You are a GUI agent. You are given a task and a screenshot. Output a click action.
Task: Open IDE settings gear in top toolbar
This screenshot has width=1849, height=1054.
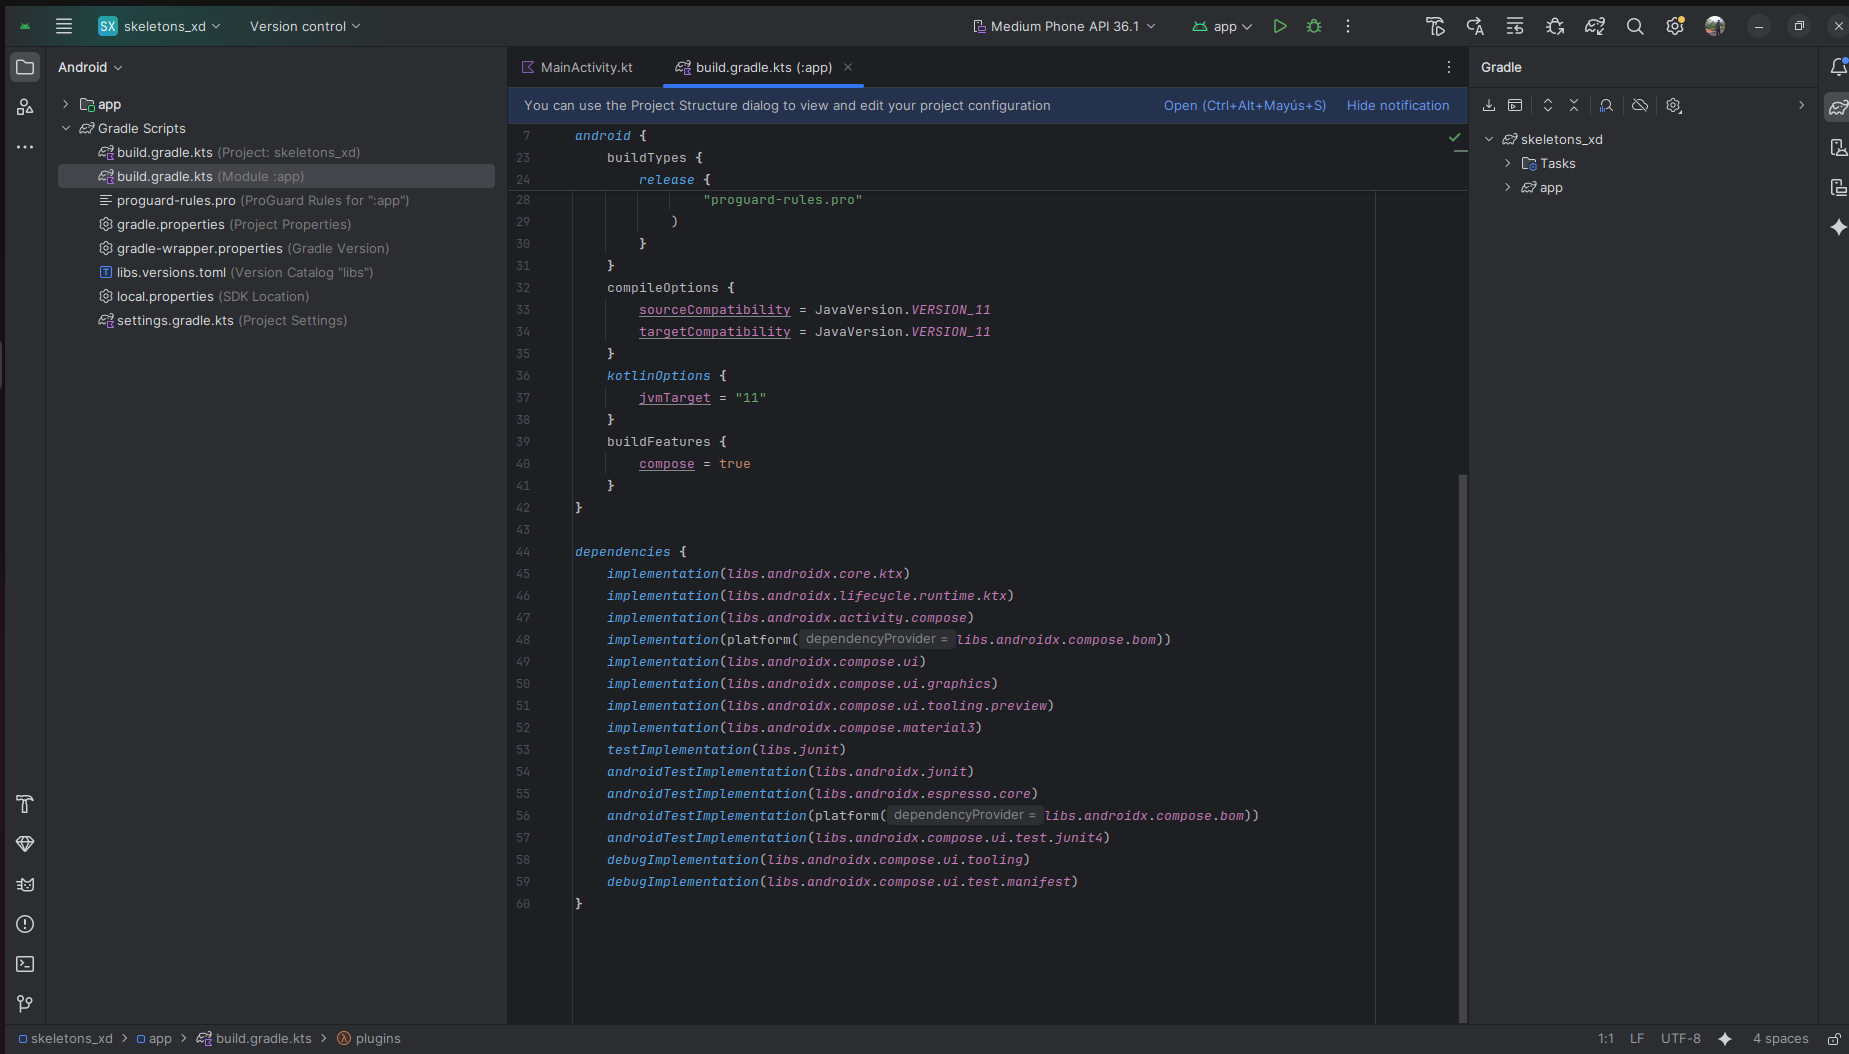(1675, 27)
